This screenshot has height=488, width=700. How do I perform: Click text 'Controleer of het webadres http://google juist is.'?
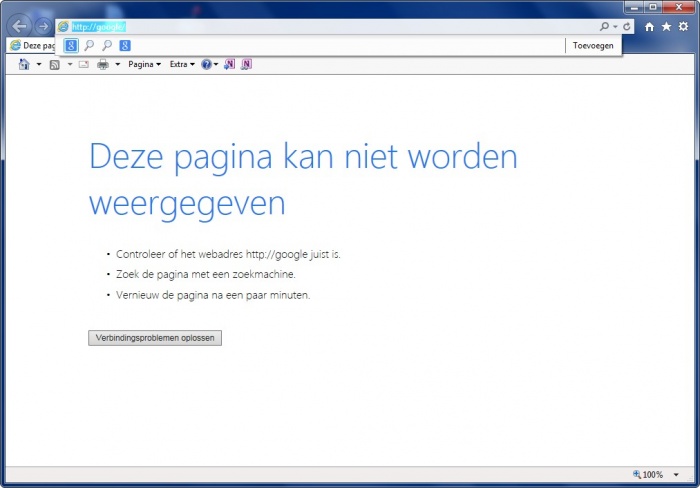coord(228,254)
